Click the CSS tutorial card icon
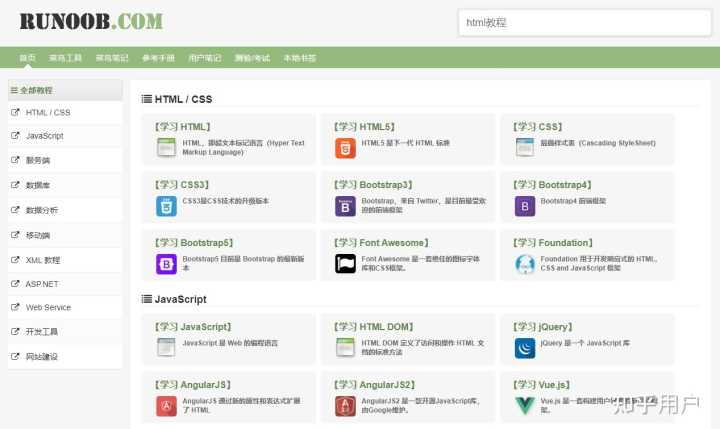Image resolution: width=720 pixels, height=429 pixels. point(524,147)
